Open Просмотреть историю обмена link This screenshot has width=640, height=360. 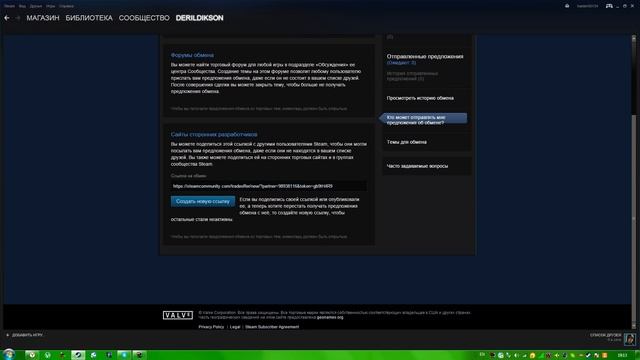pos(420,98)
